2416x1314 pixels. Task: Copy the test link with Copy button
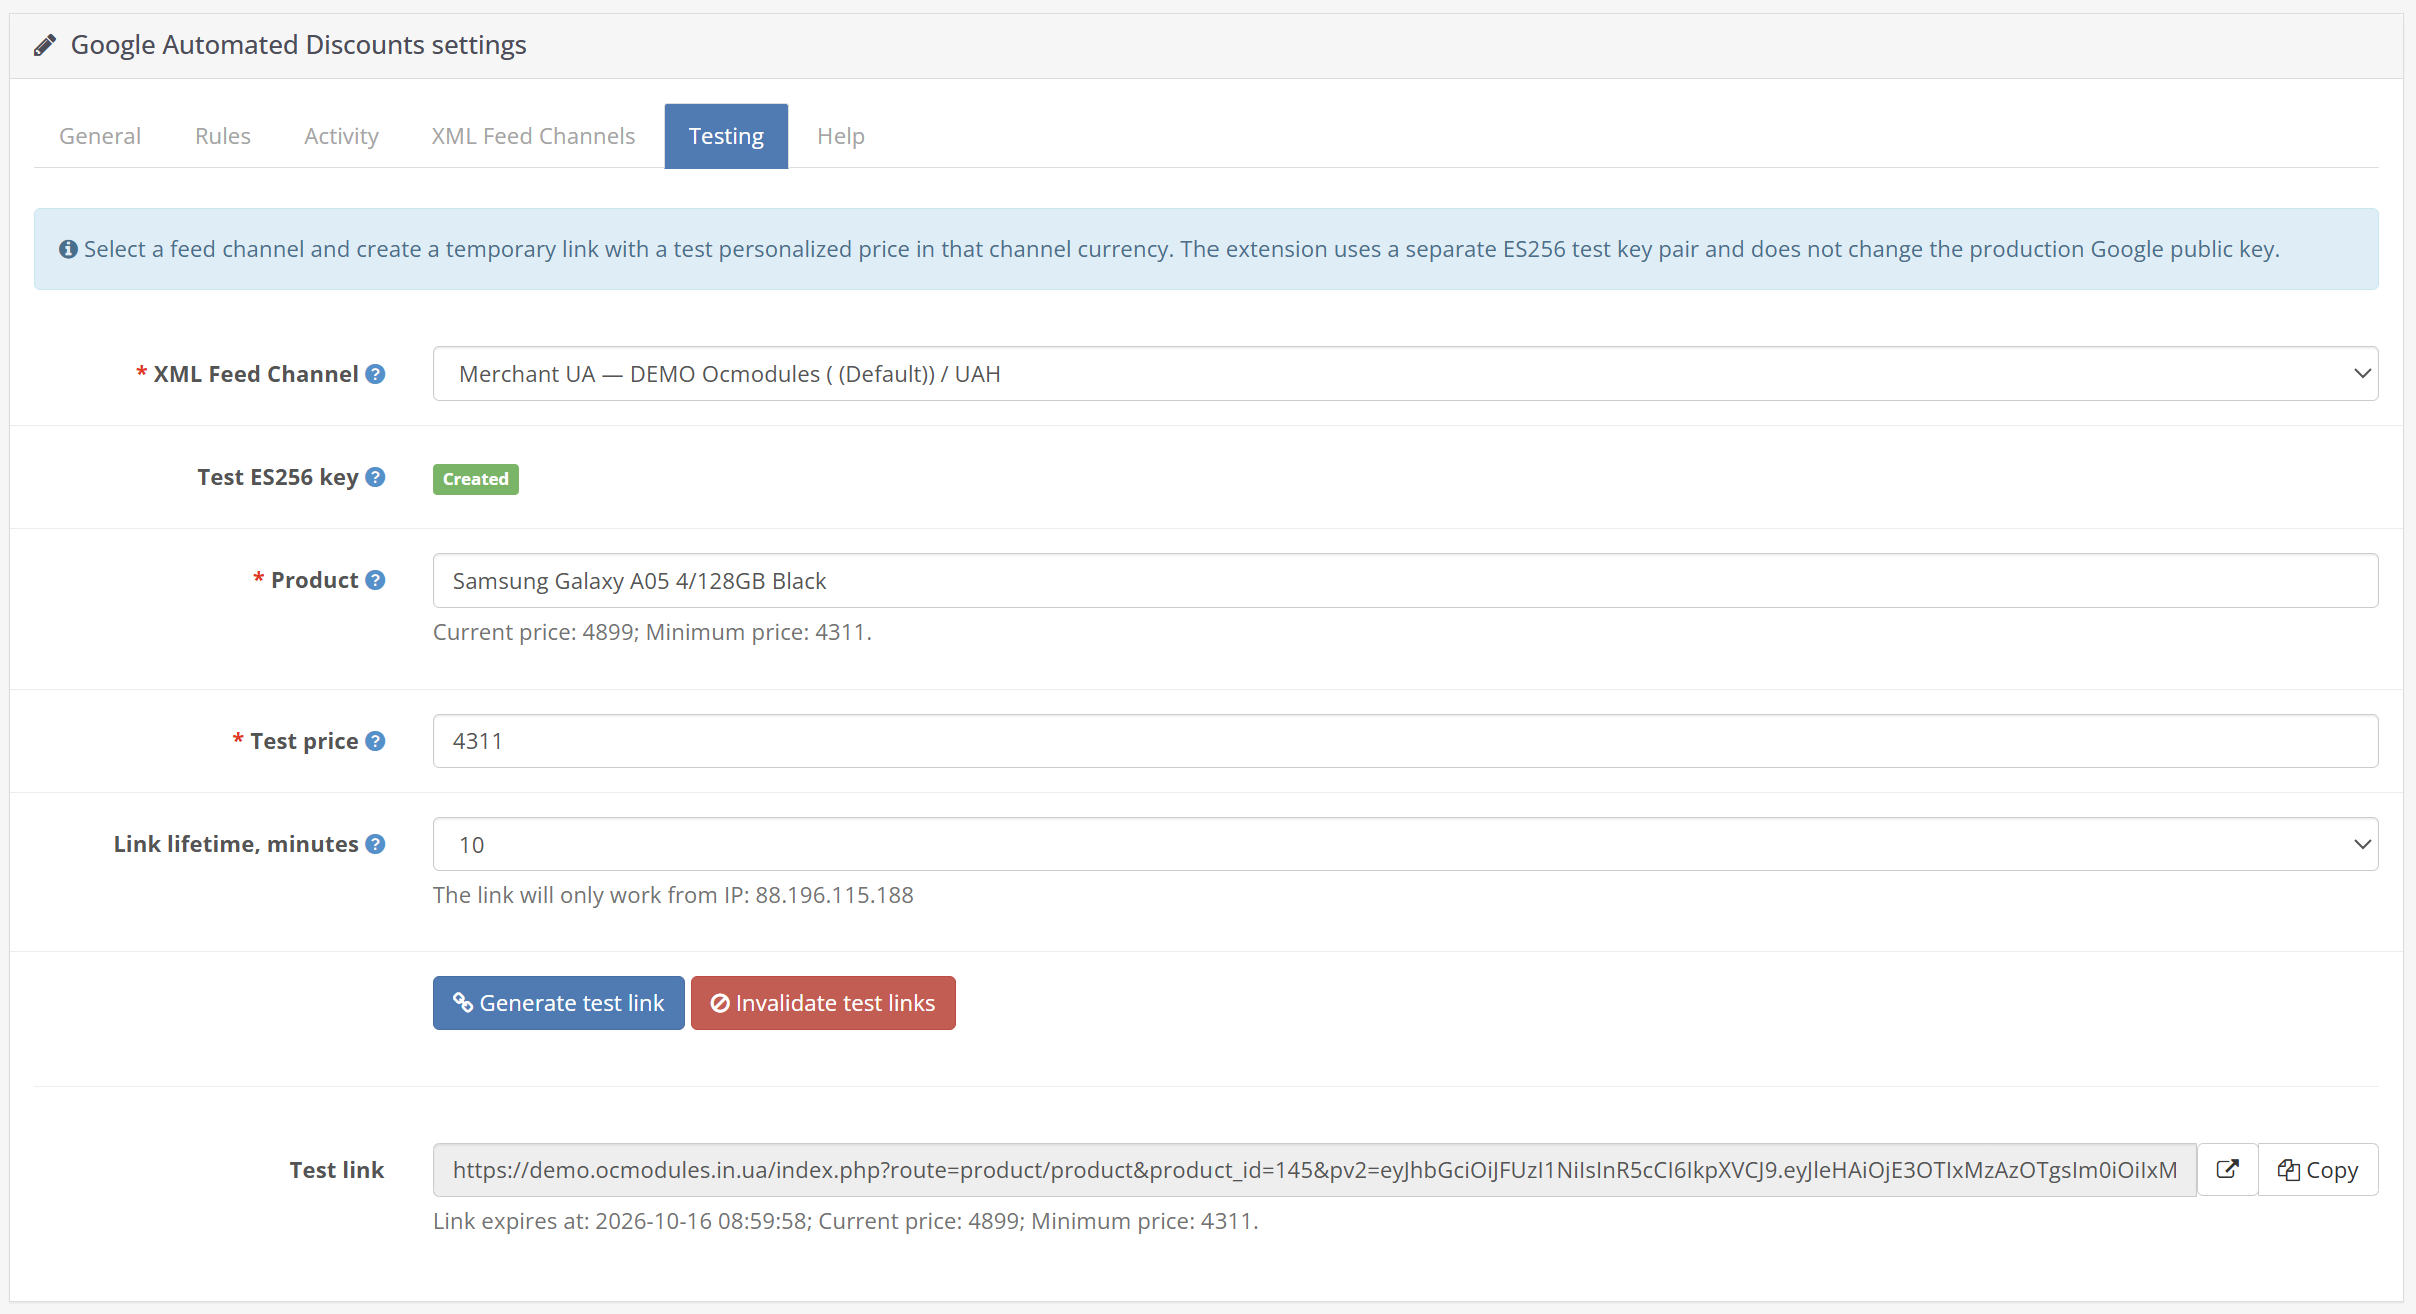[2318, 1169]
